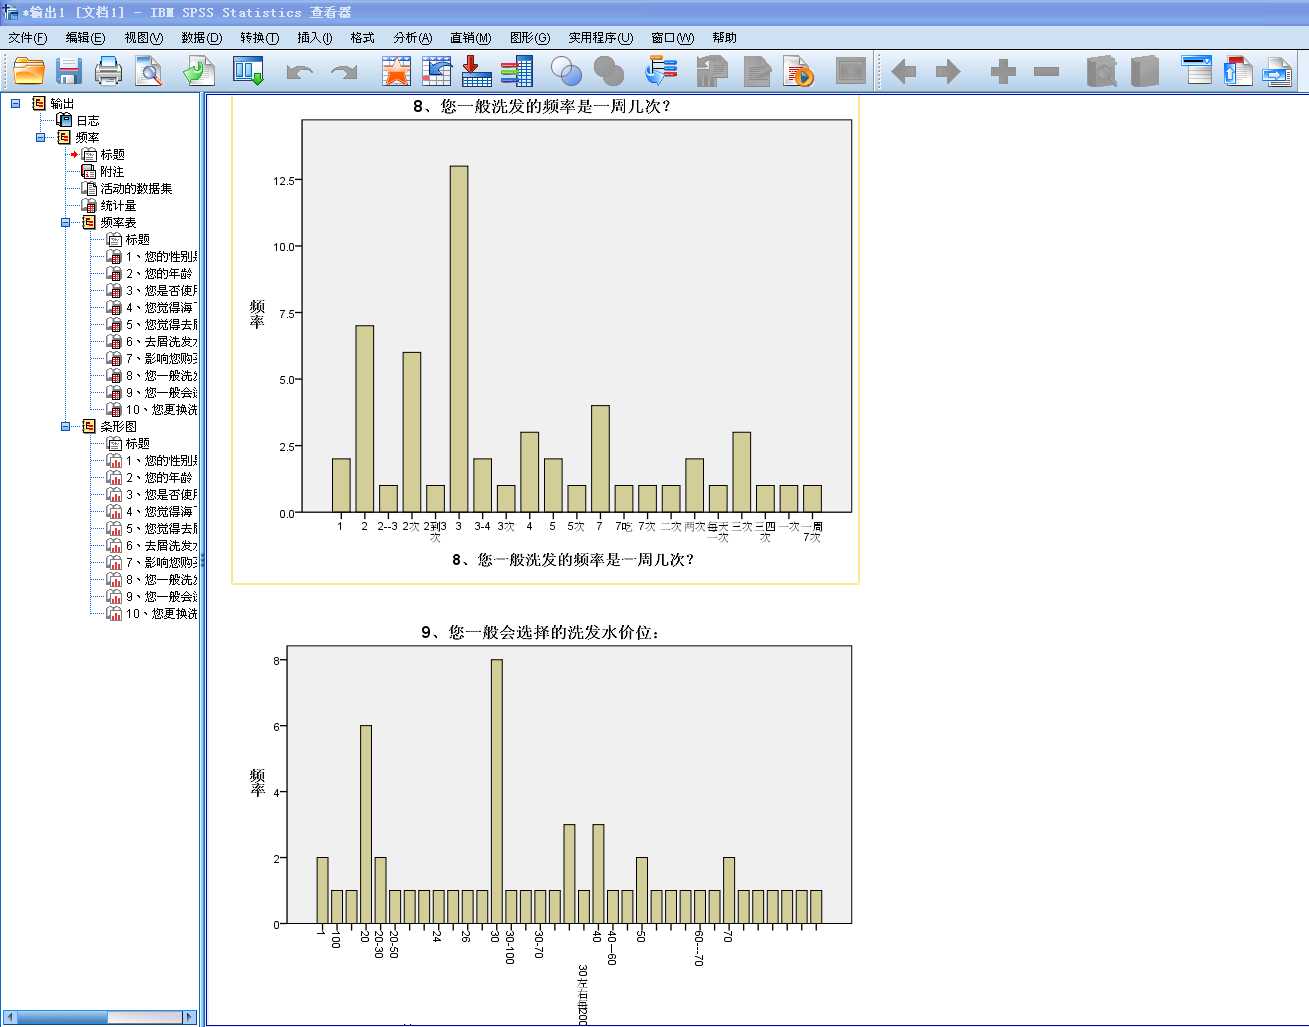Collapse the 频率 branch in the outline

coord(41,137)
